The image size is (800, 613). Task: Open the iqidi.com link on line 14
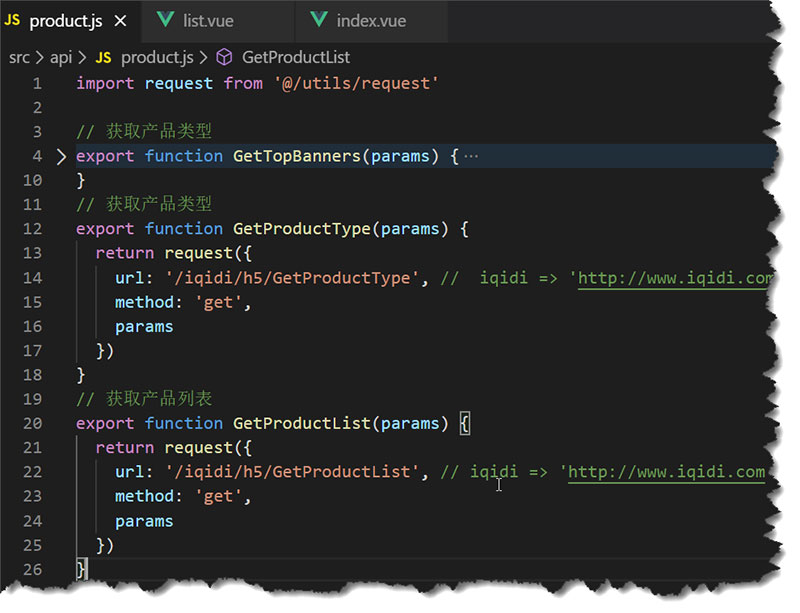point(674,279)
